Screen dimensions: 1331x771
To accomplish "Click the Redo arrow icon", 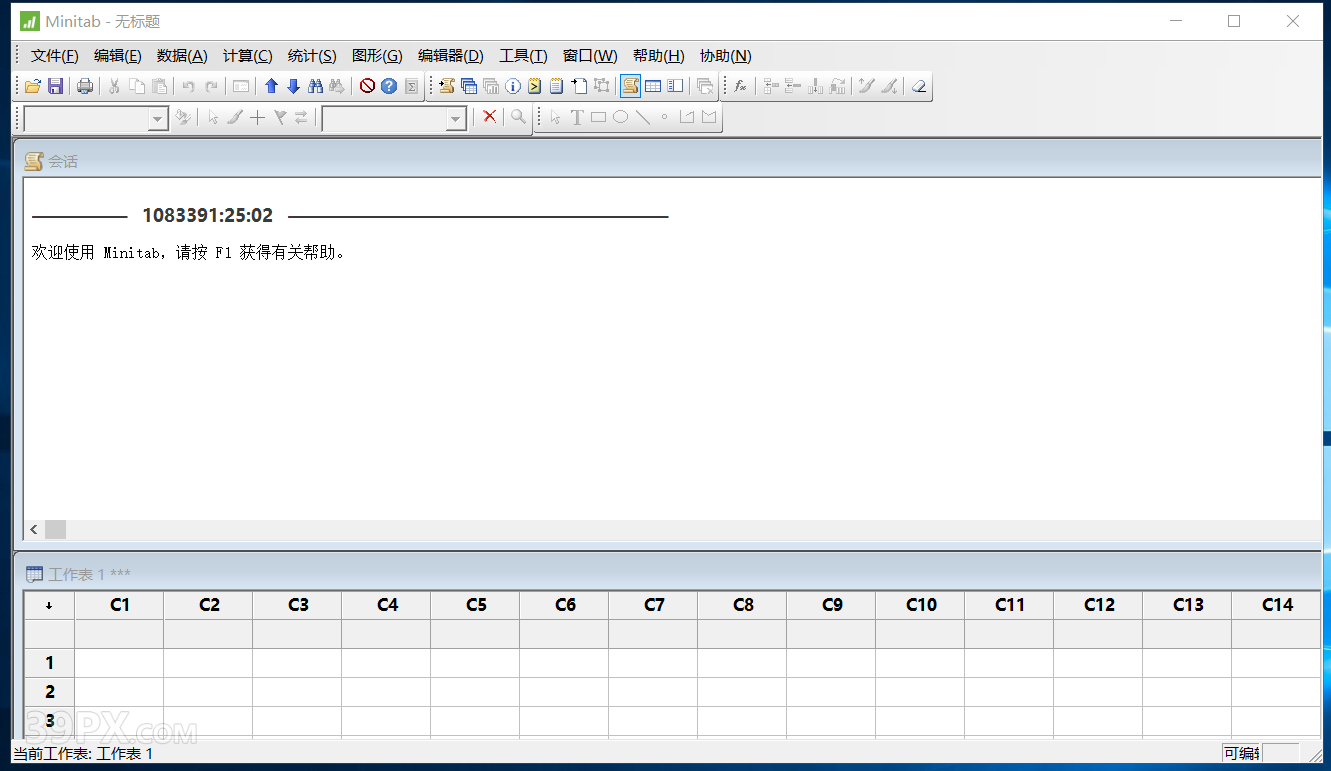I will [211, 87].
